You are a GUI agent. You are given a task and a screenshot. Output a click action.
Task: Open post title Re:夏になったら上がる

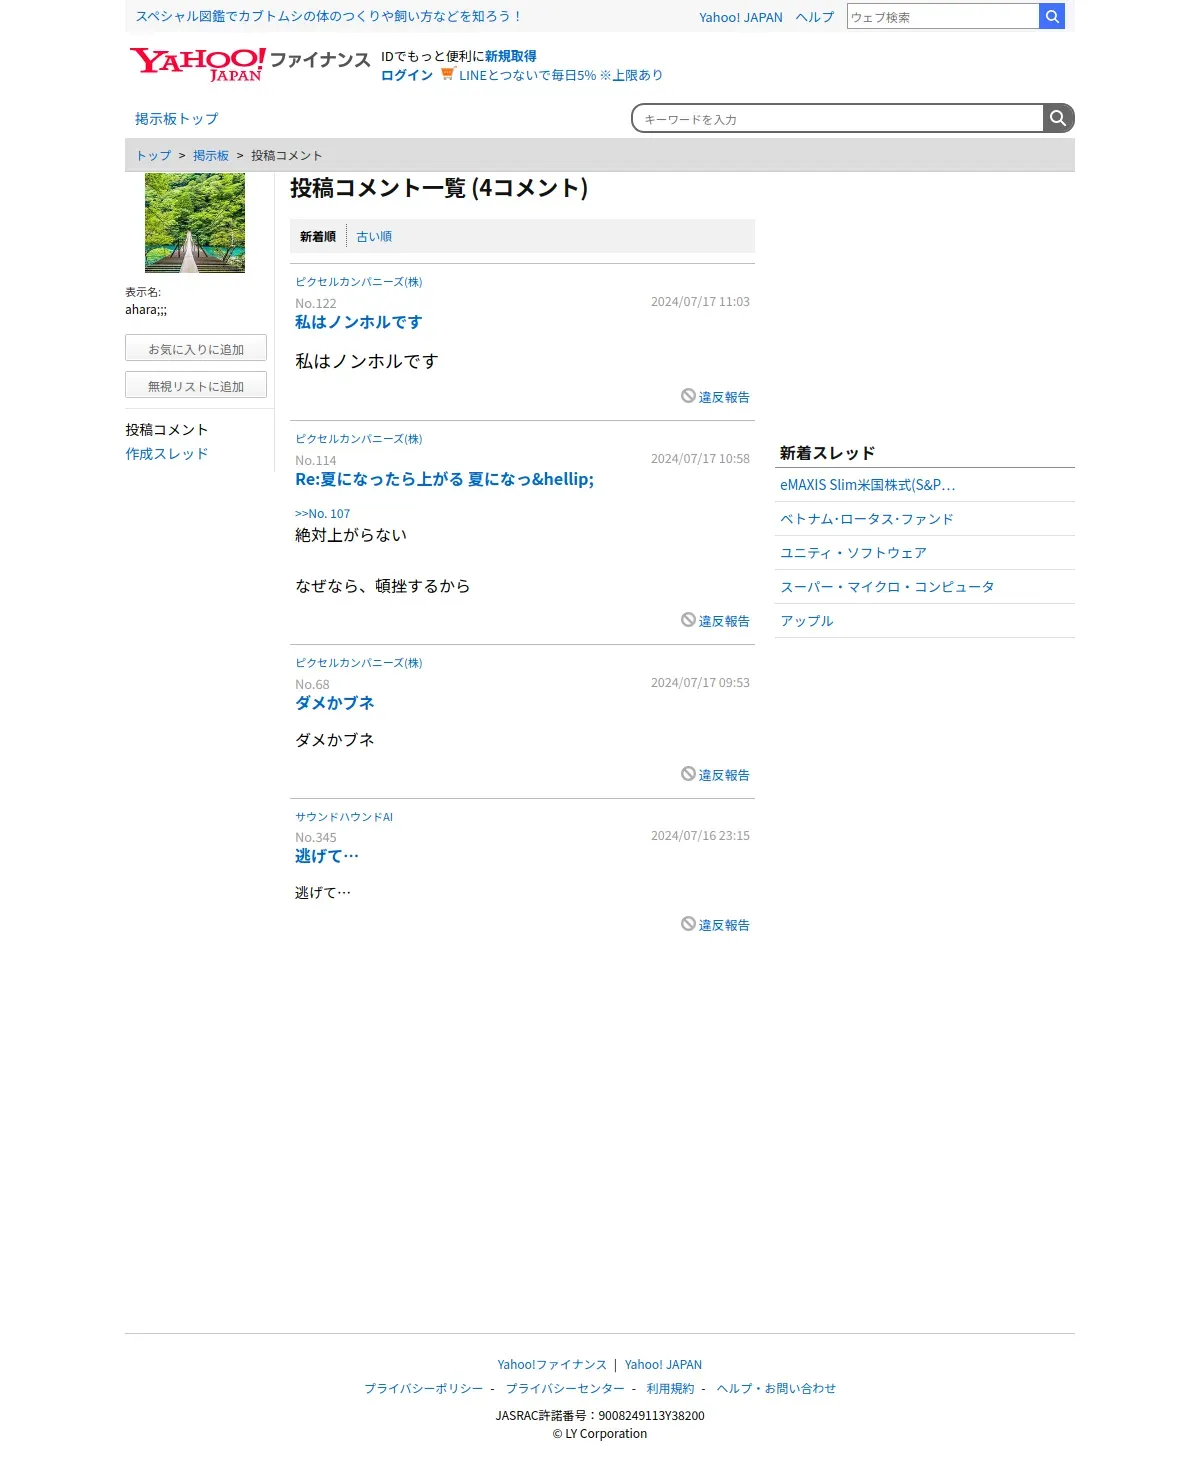(444, 479)
